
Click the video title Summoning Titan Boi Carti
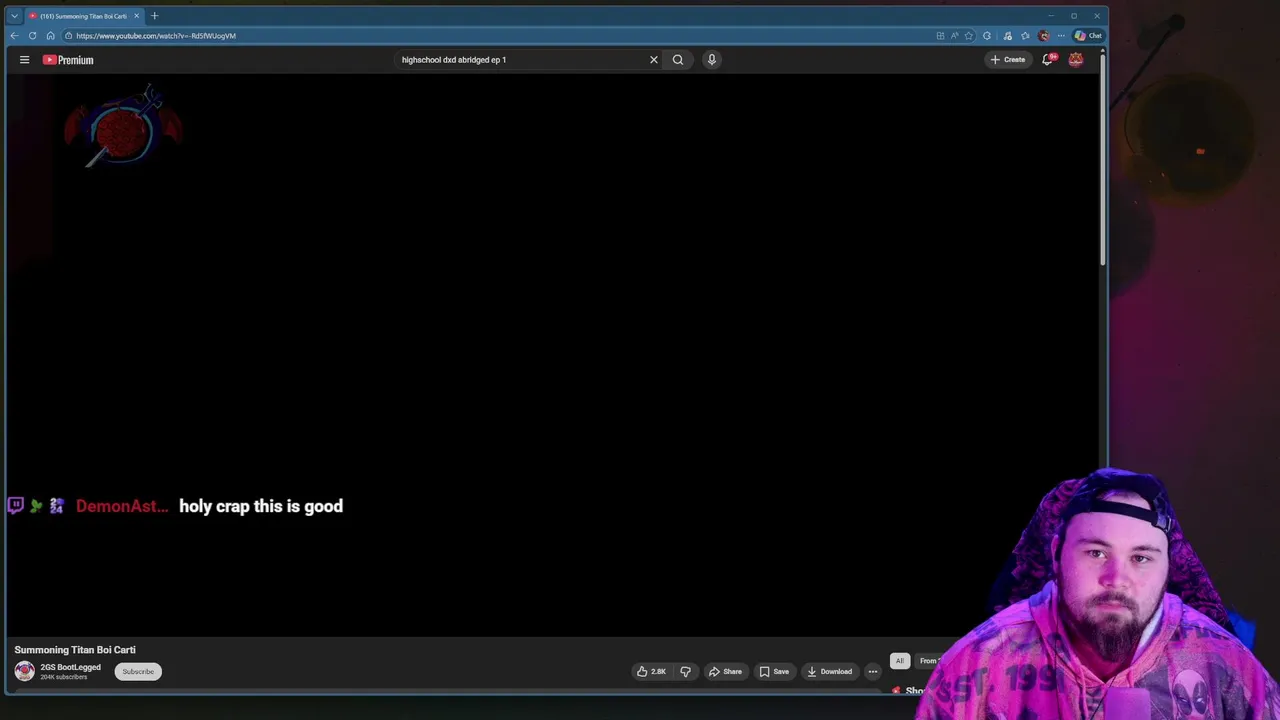click(x=75, y=650)
